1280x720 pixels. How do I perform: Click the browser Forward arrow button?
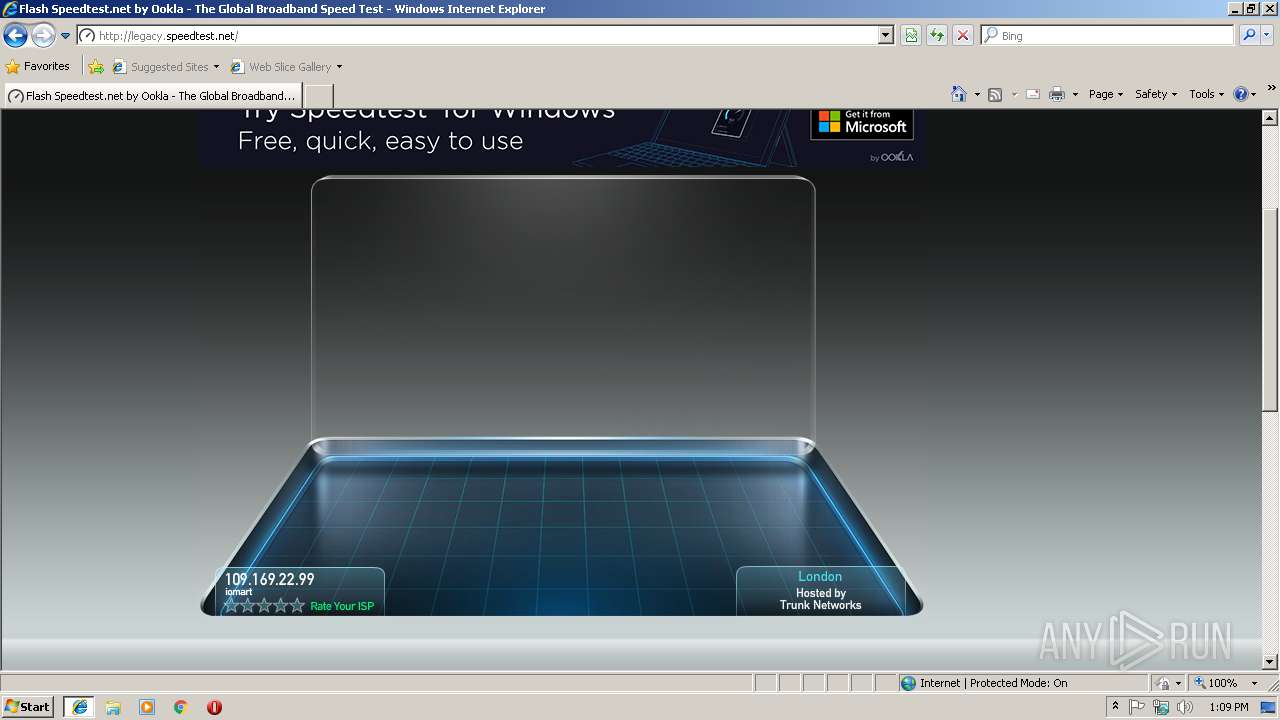tap(43, 36)
